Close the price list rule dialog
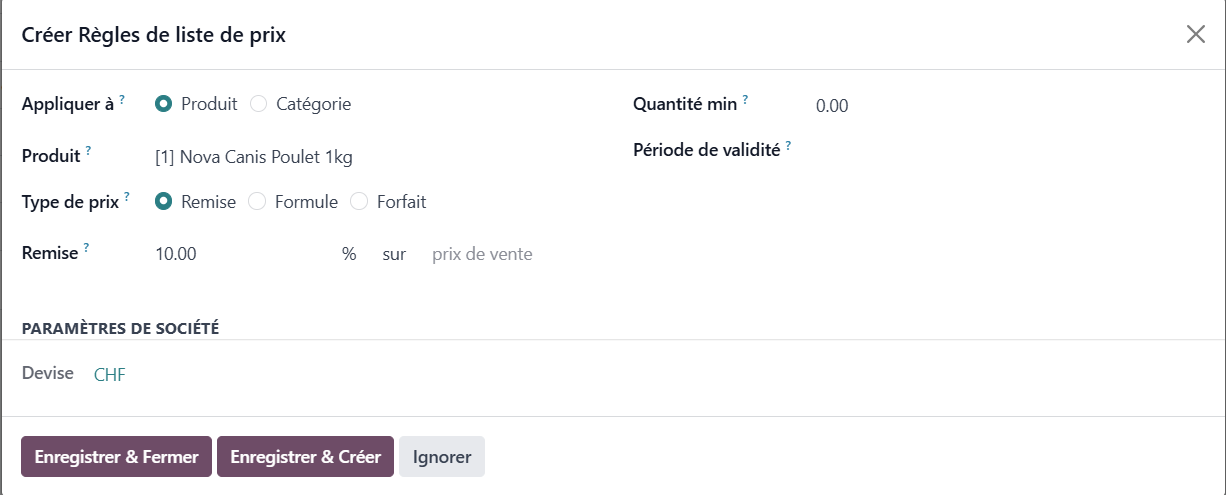 pos(1195,34)
